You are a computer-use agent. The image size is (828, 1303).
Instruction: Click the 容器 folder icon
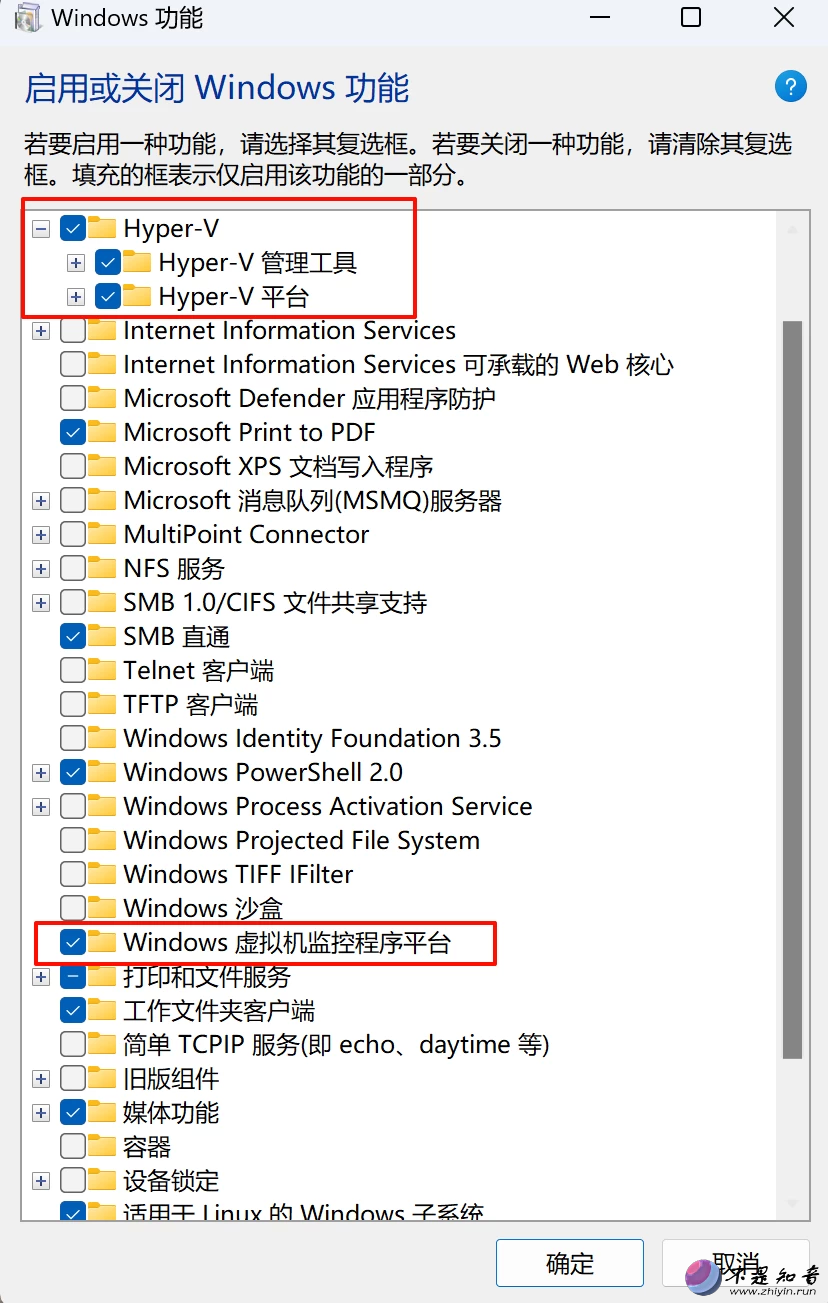coord(102,1146)
